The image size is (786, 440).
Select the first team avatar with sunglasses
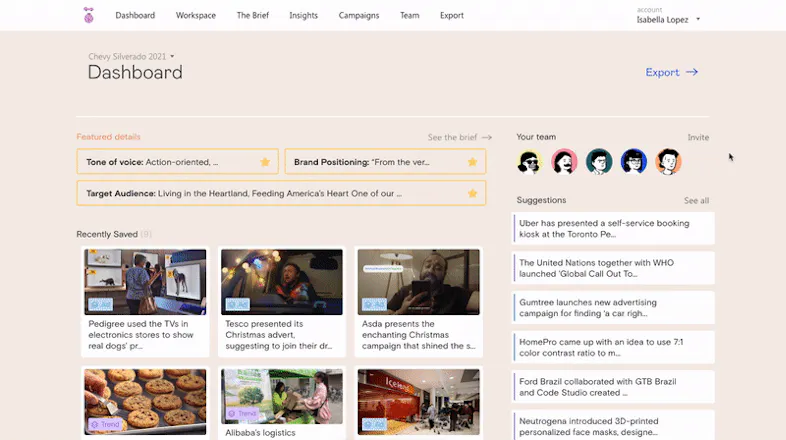coord(529,162)
